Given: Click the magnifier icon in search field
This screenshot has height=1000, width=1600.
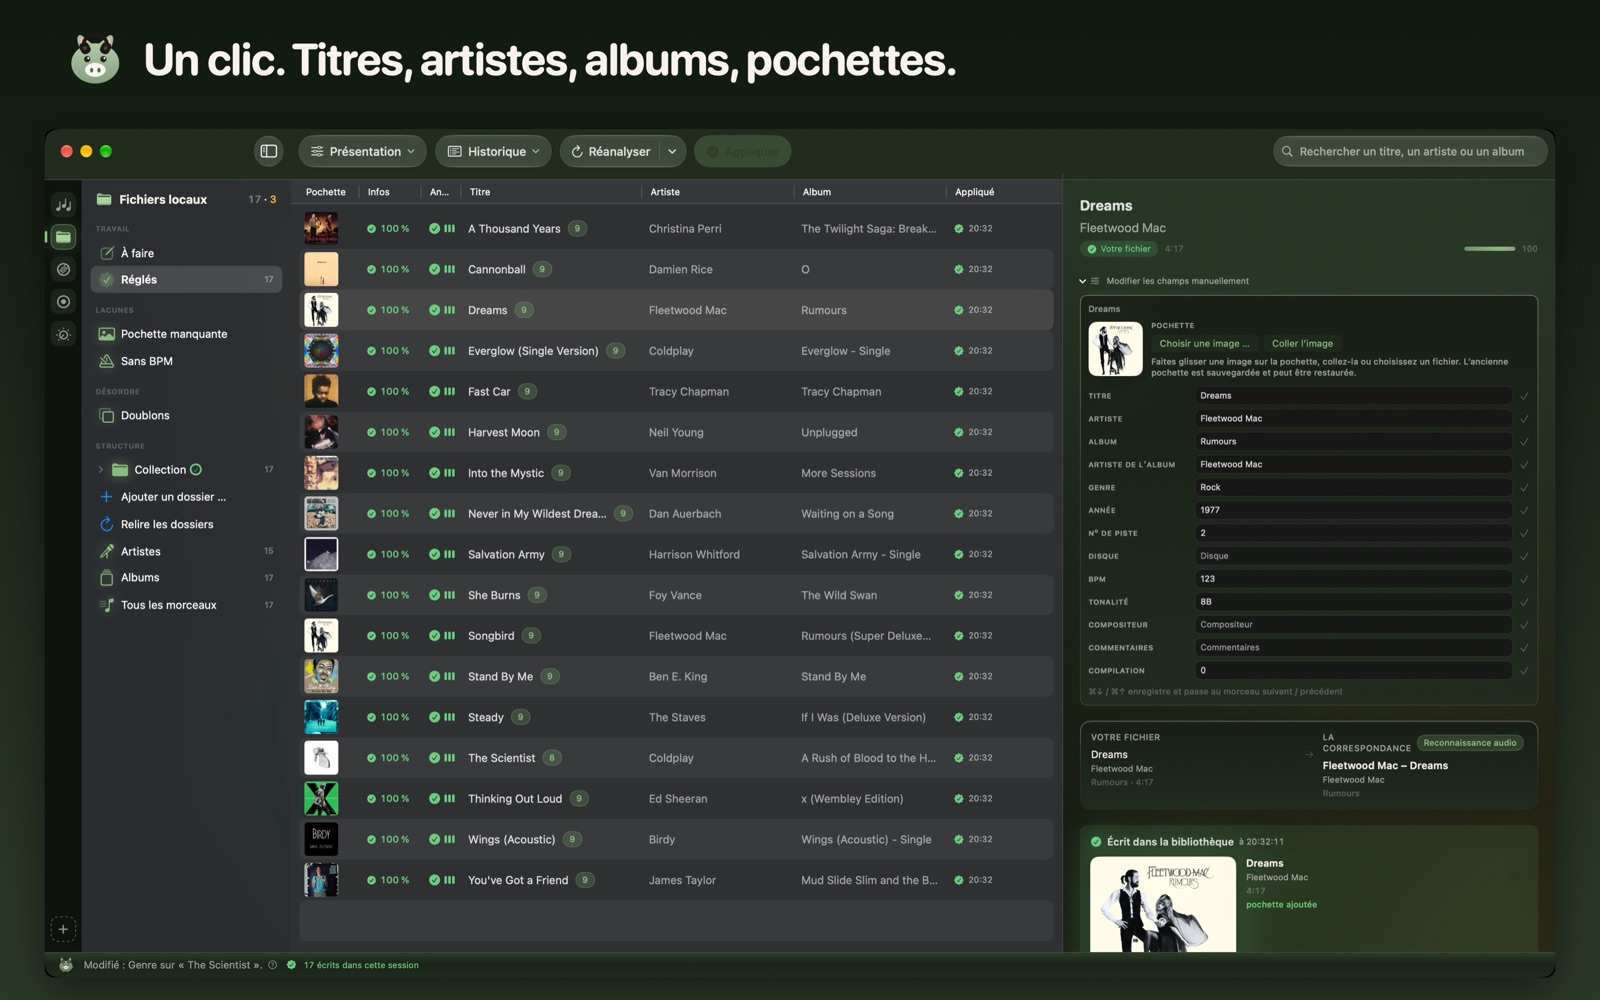Looking at the screenshot, I should click(1287, 151).
